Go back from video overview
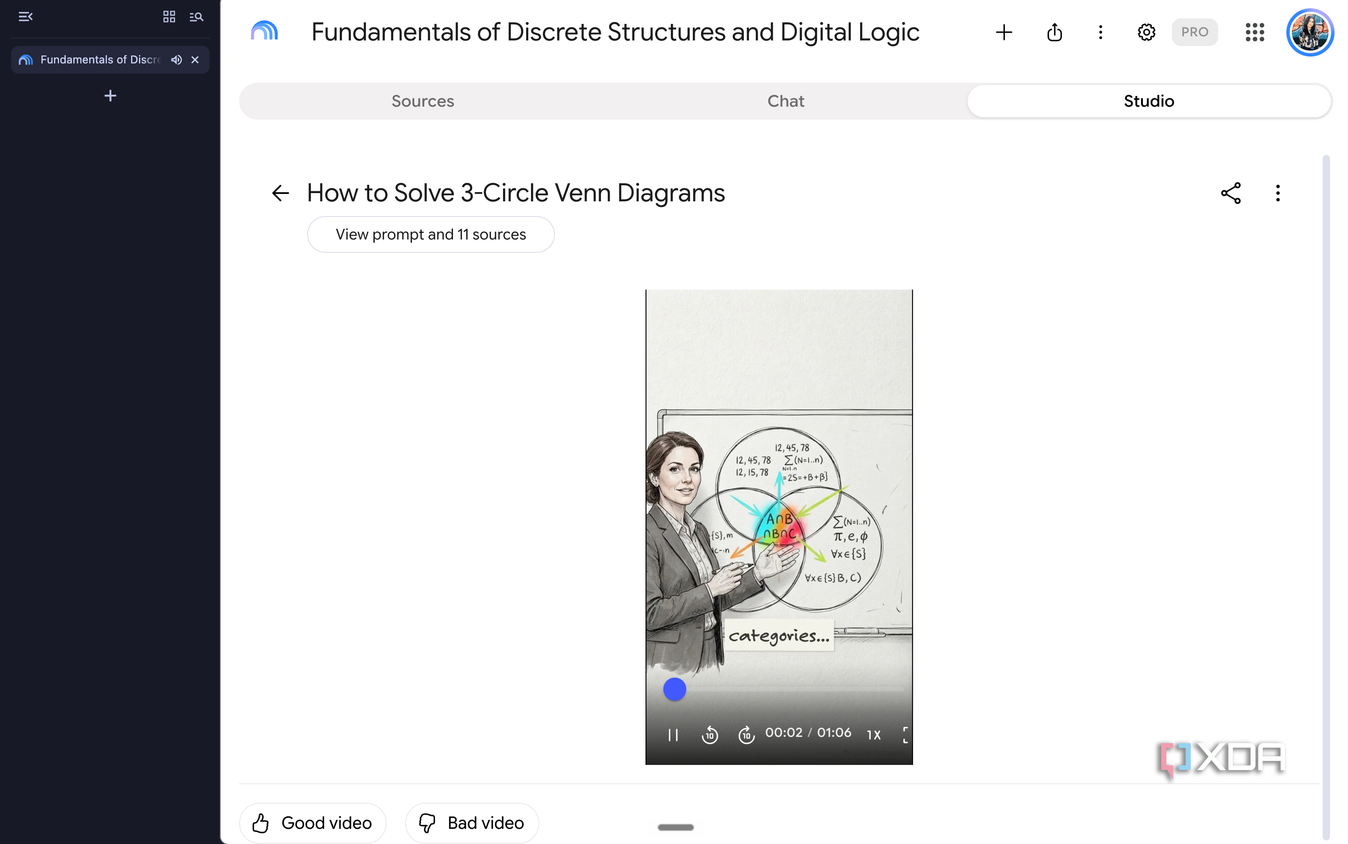Viewport: 1348px width, 844px height. click(x=280, y=193)
